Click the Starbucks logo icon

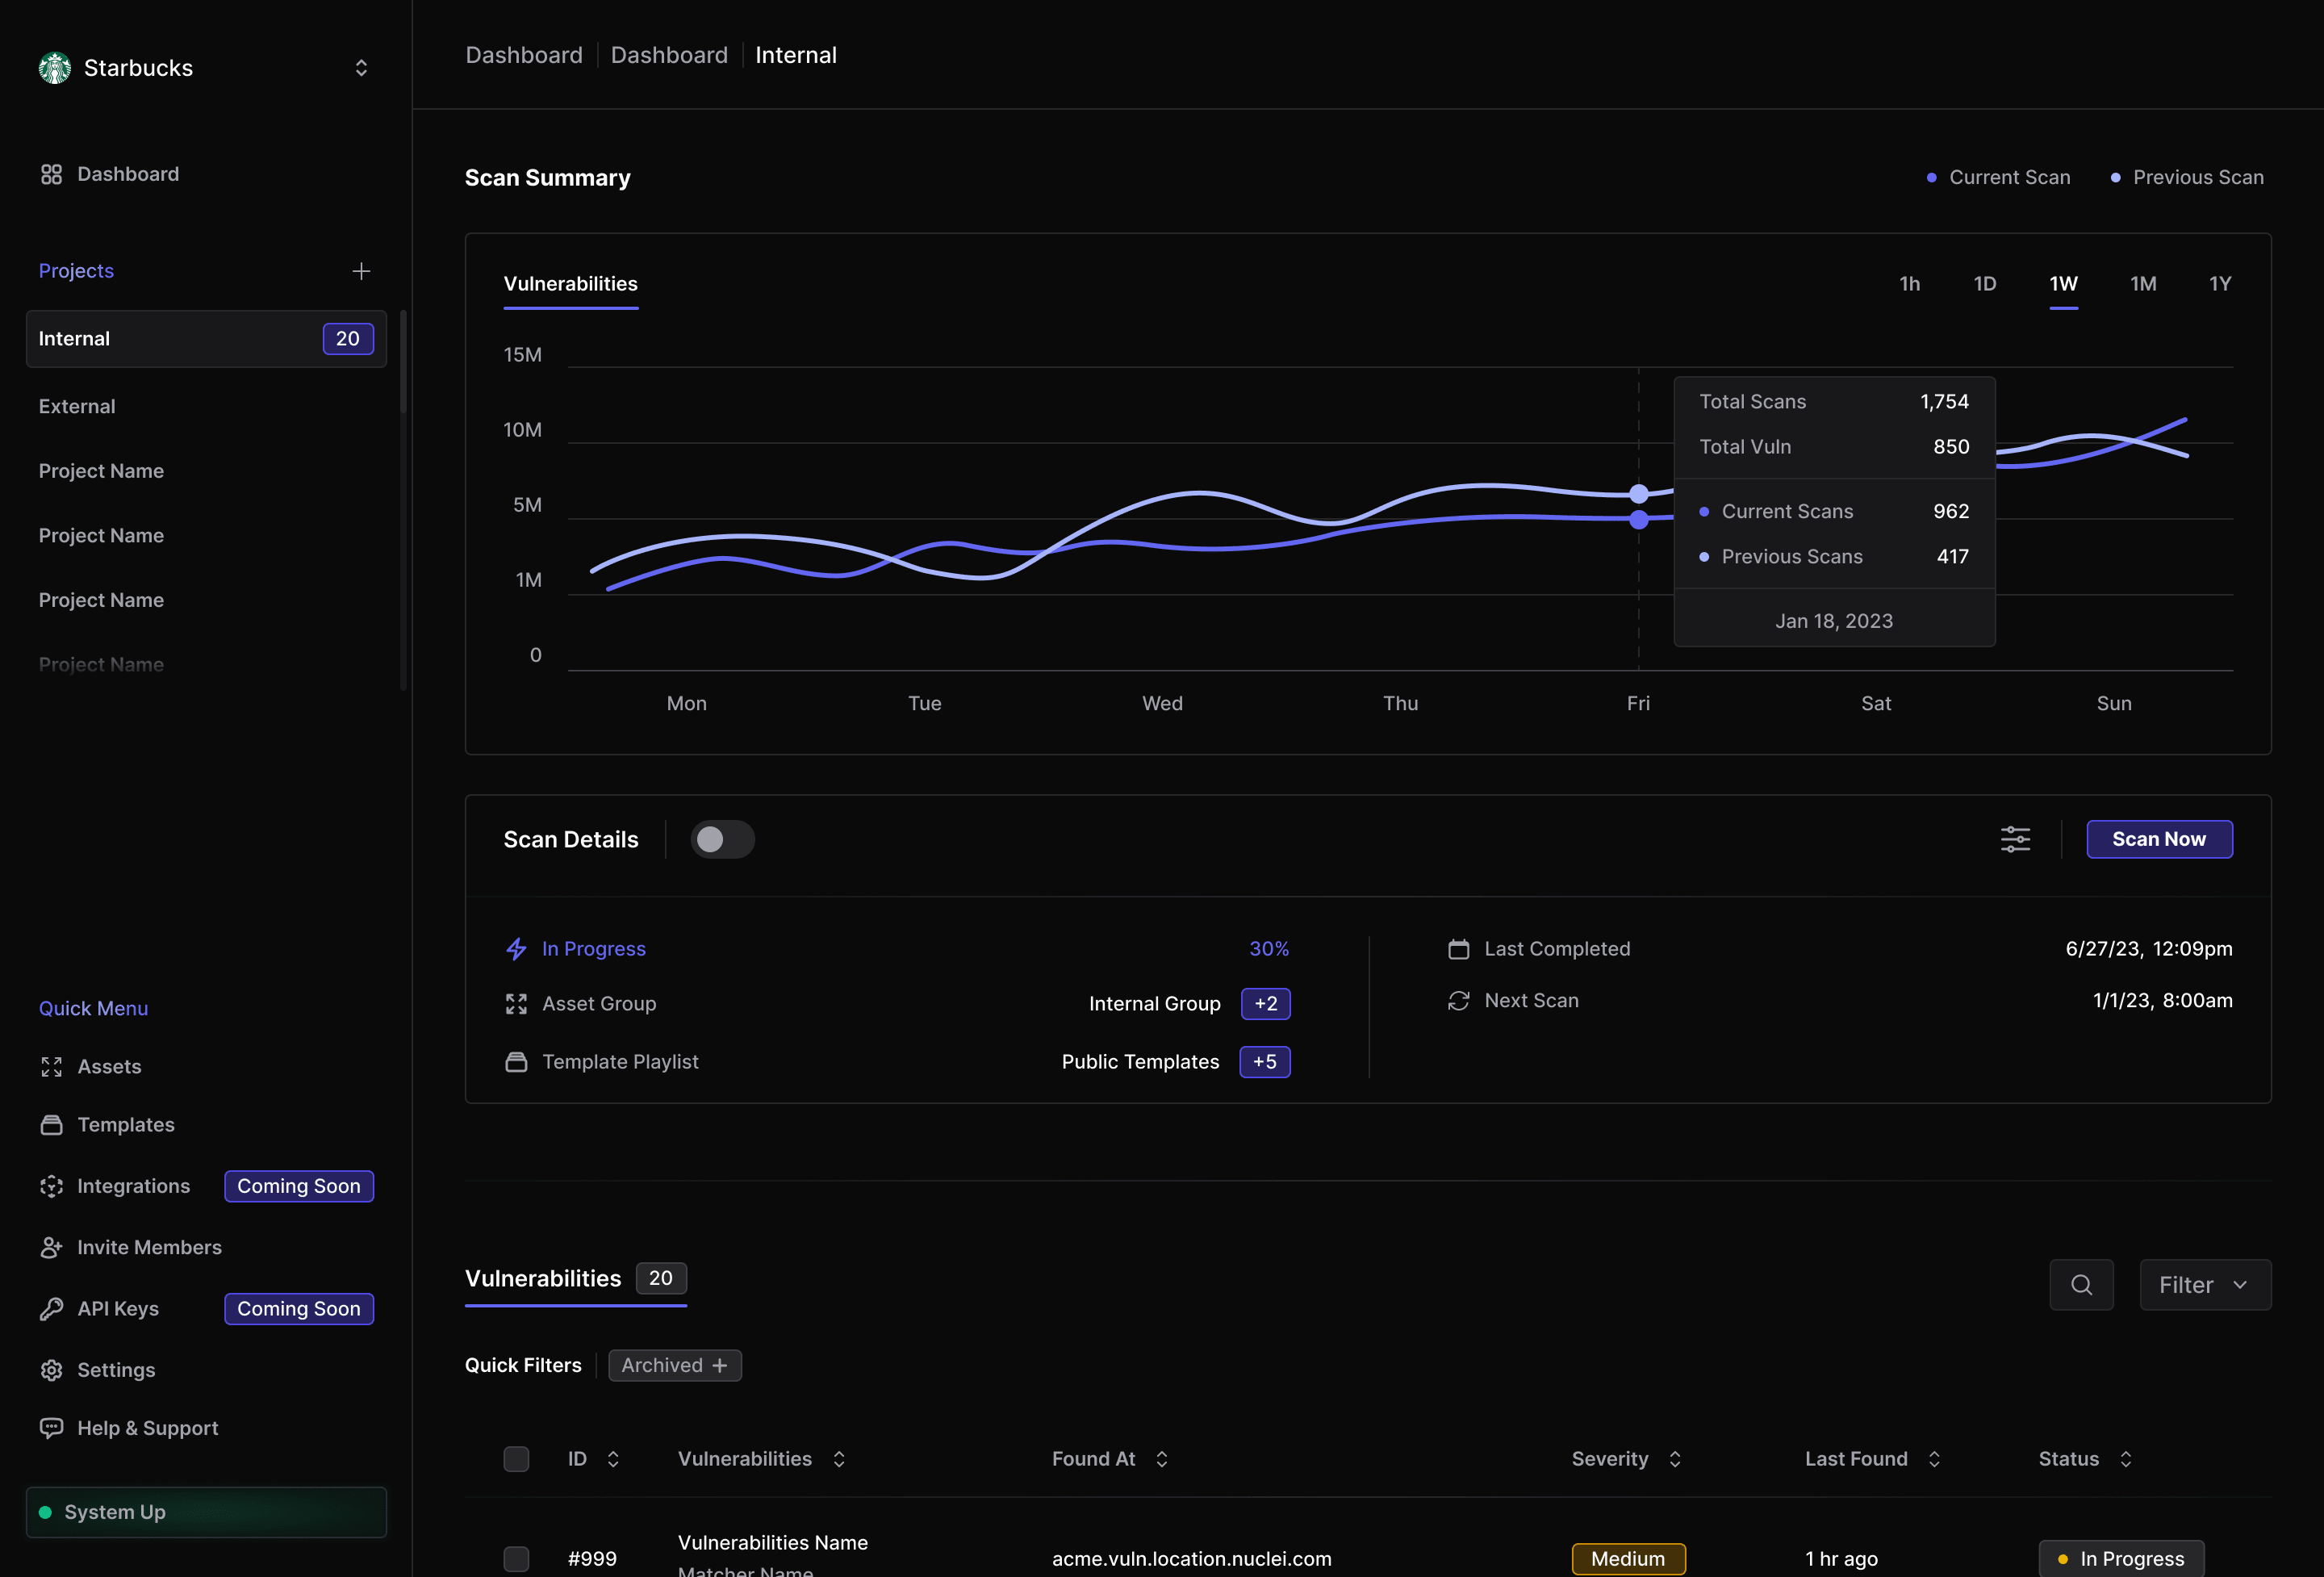coord(55,68)
